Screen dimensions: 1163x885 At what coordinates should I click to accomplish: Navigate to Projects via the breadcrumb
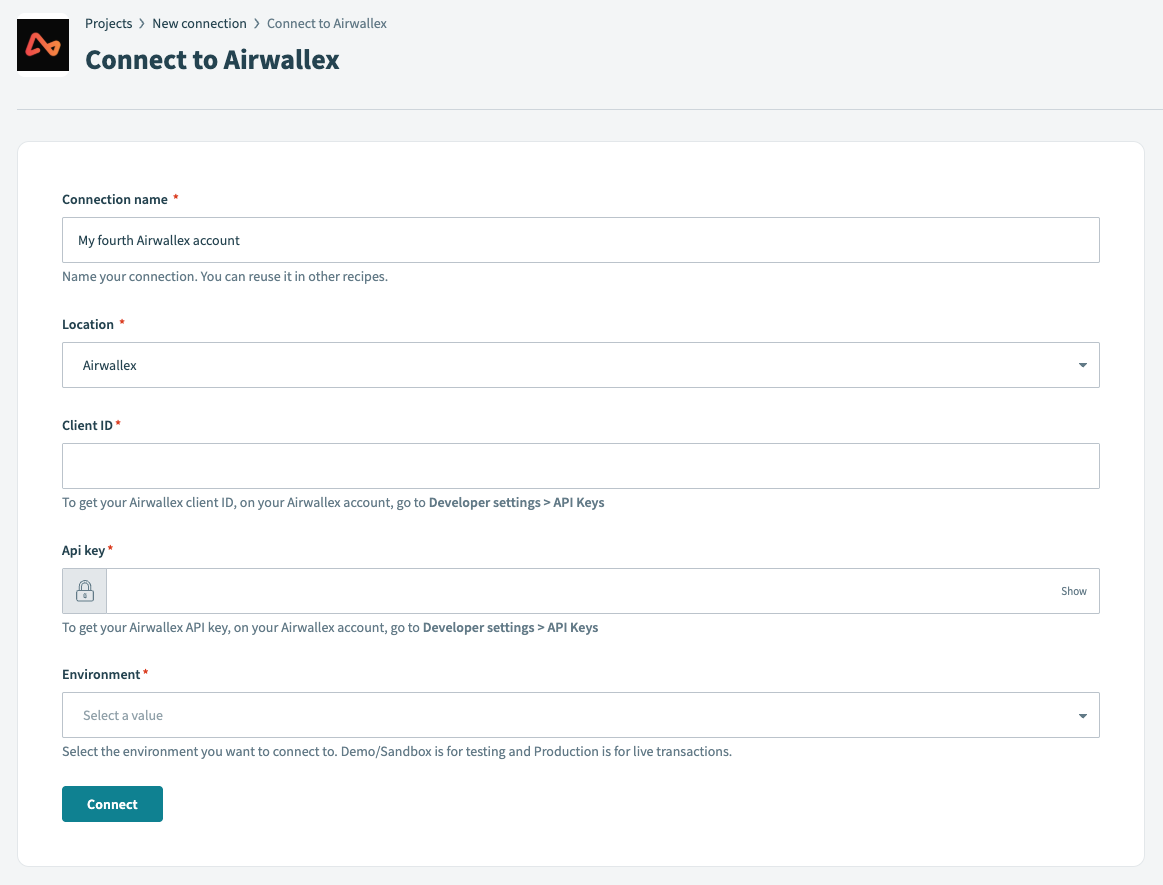[x=109, y=23]
